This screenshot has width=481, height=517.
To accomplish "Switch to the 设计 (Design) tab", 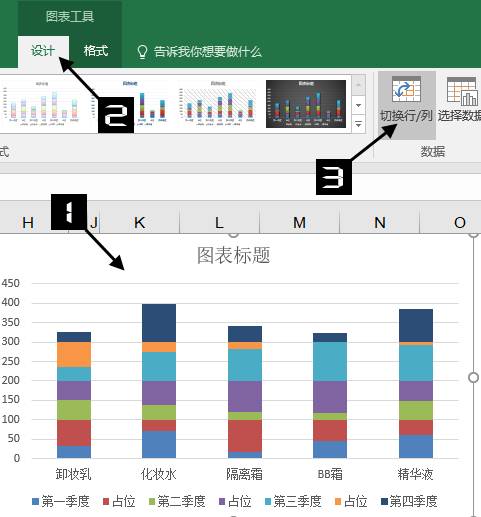I will 43,51.
